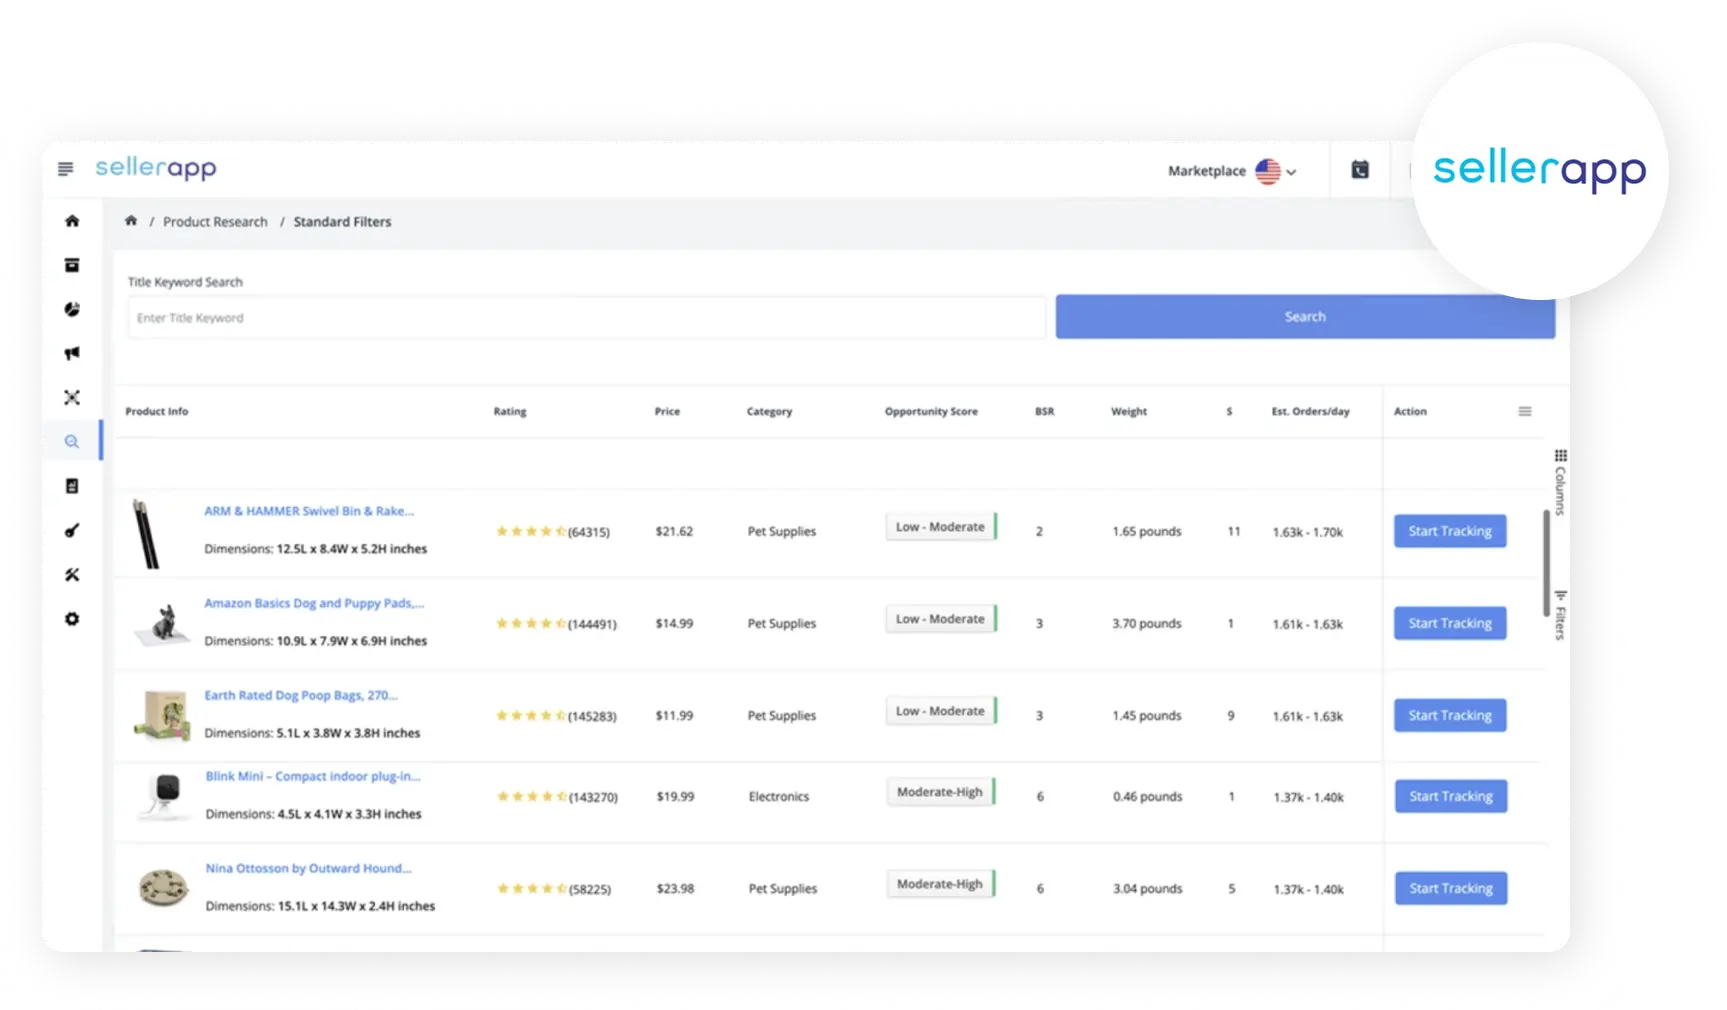Click the Blink Mini camera thumbnail
Screen dimensions: 1727x1010
166,796
